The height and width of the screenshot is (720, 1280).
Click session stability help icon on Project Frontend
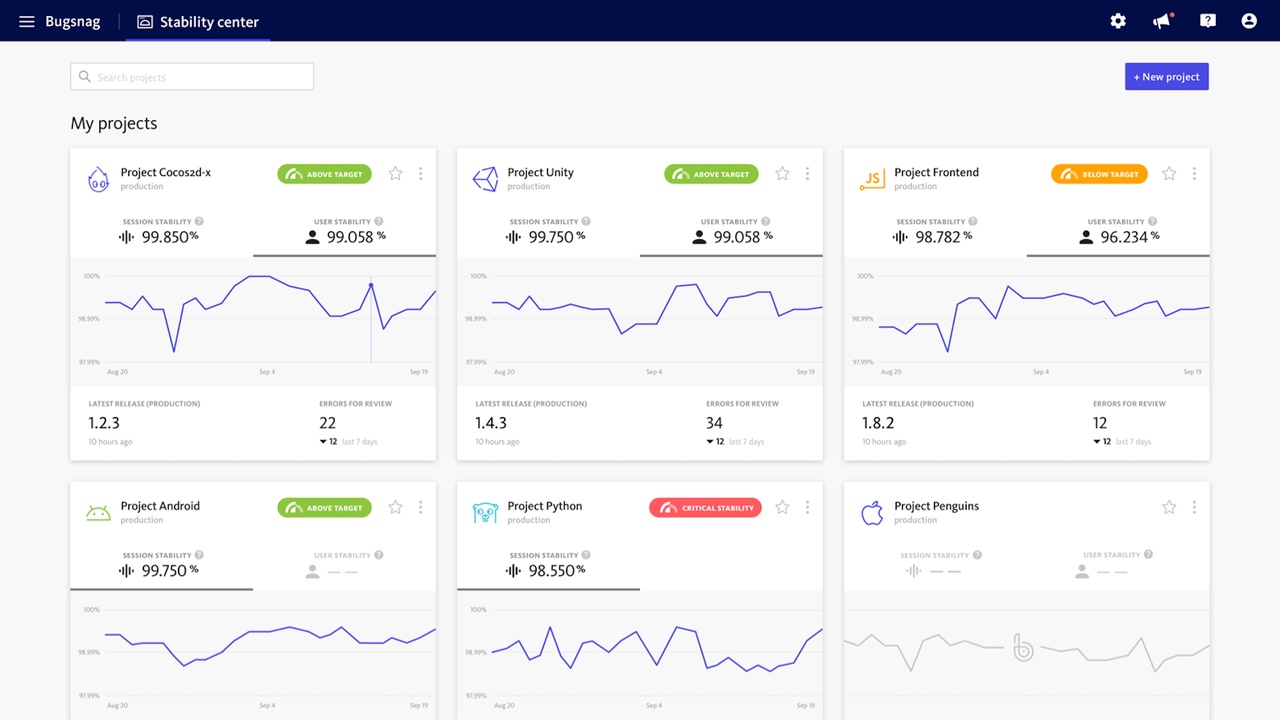(973, 221)
